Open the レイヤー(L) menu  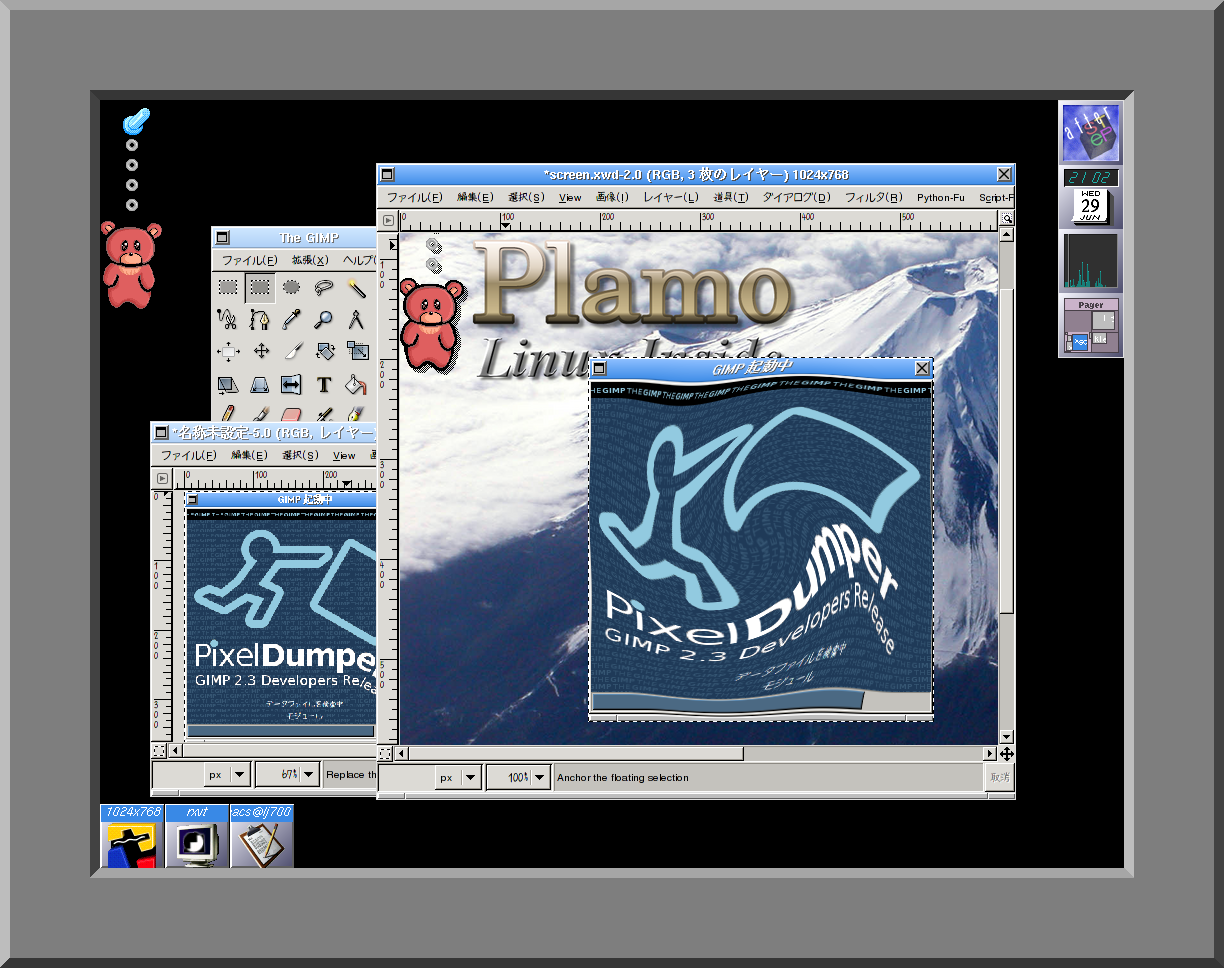coord(671,197)
